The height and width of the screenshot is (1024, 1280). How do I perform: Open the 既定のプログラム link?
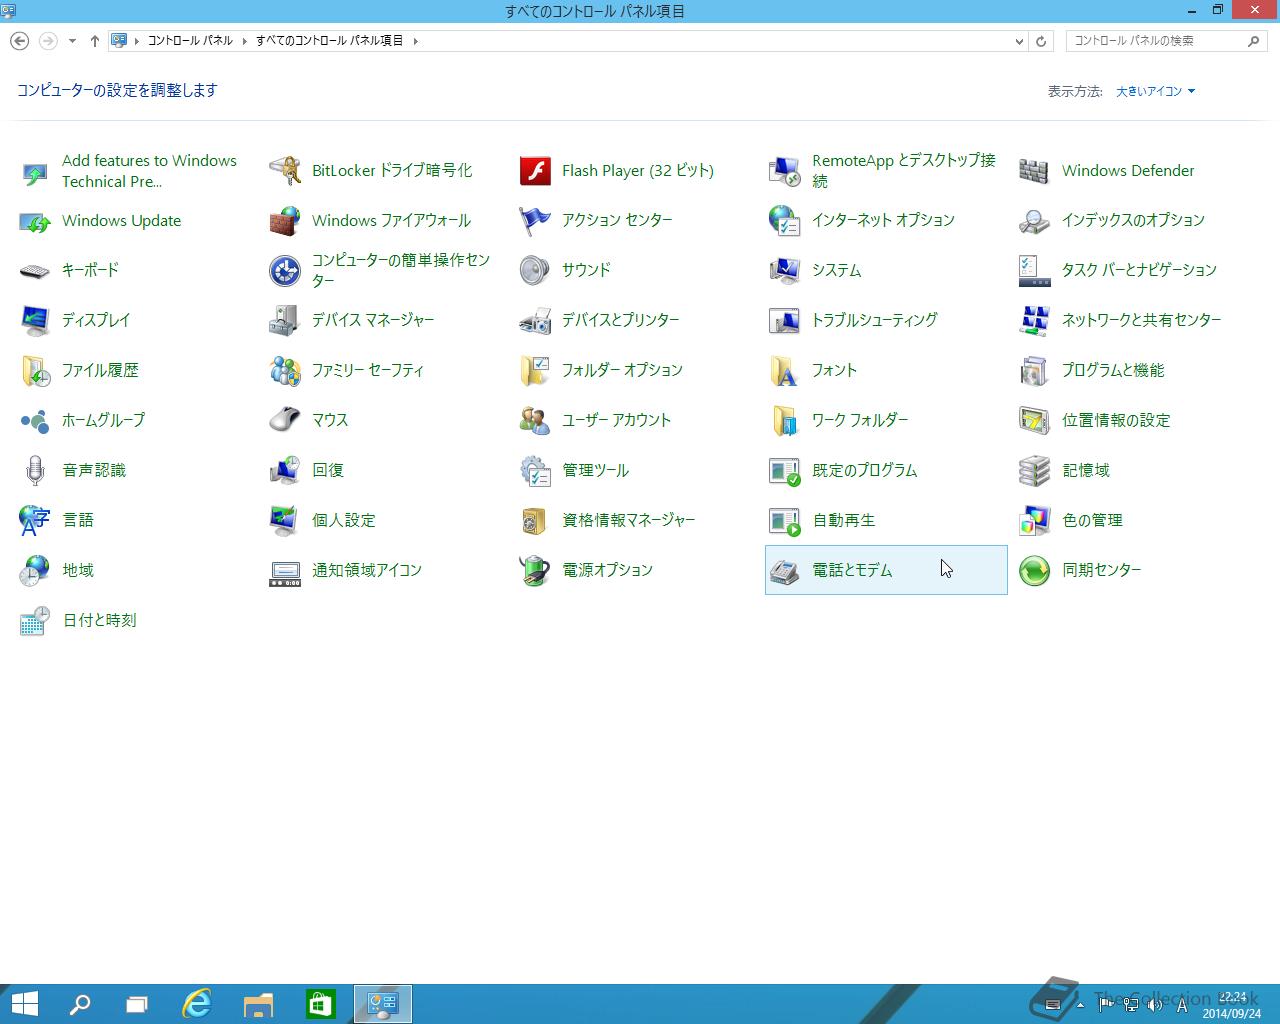pyautogui.click(x=864, y=470)
